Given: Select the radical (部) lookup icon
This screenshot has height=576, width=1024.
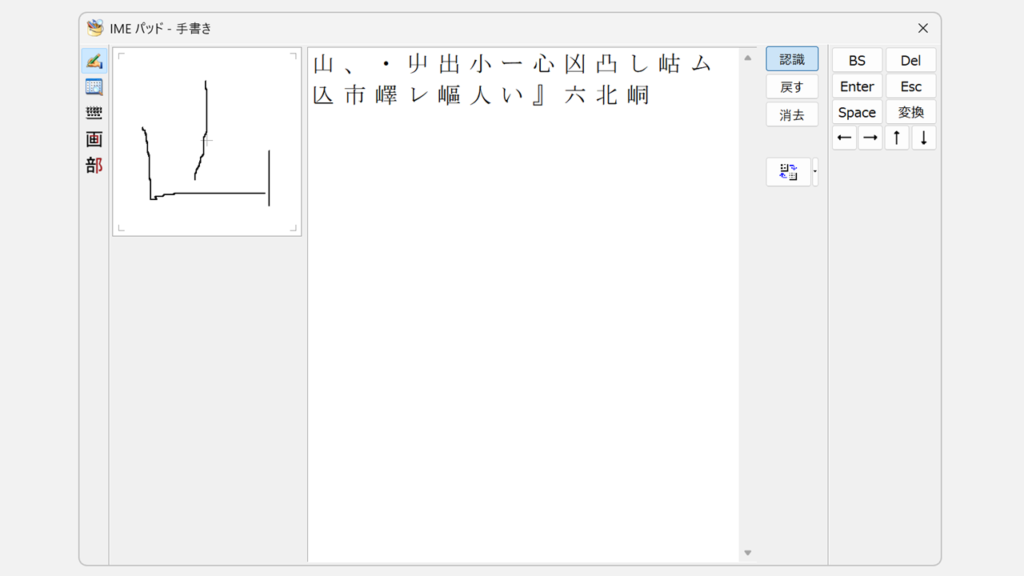Looking at the screenshot, I should (94, 165).
